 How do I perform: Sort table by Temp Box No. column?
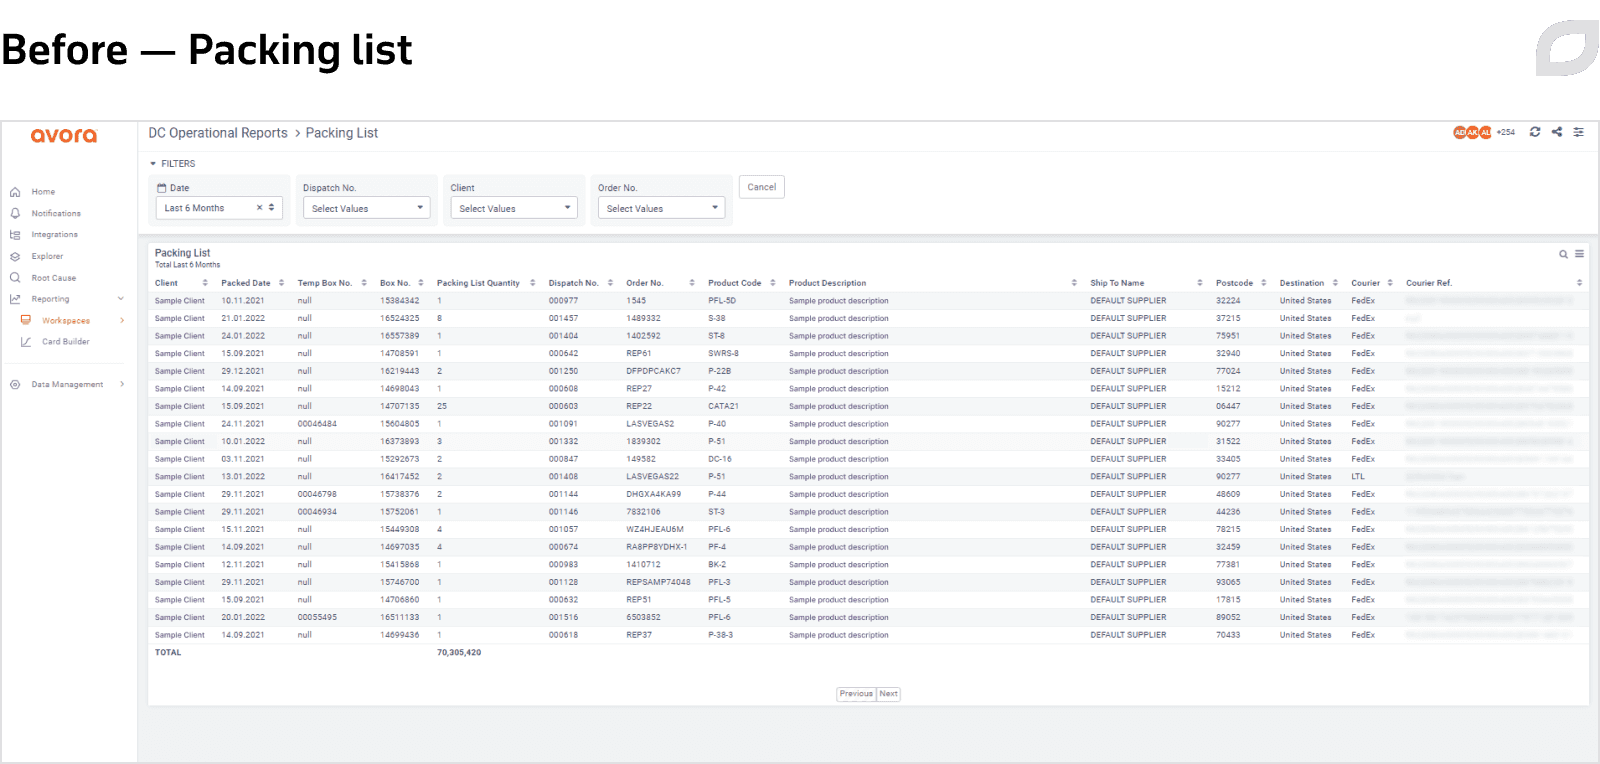tap(364, 283)
